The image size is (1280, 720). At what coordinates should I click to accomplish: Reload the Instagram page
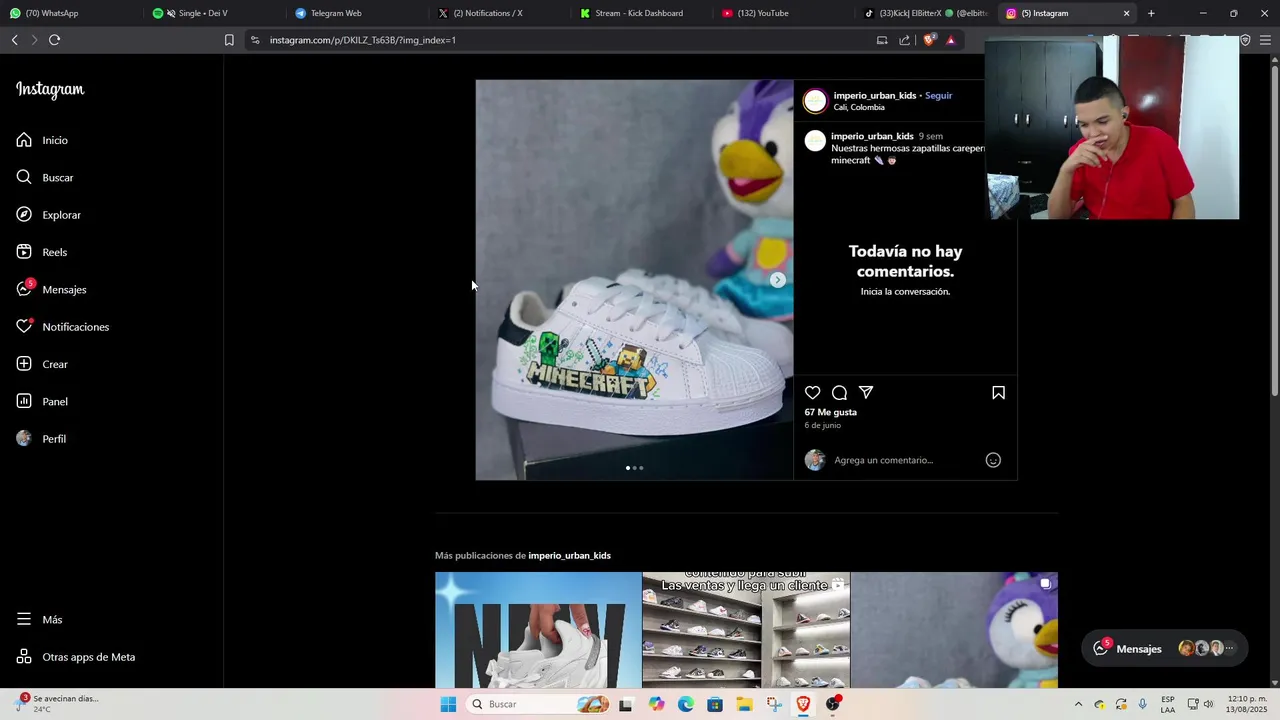[x=54, y=40]
